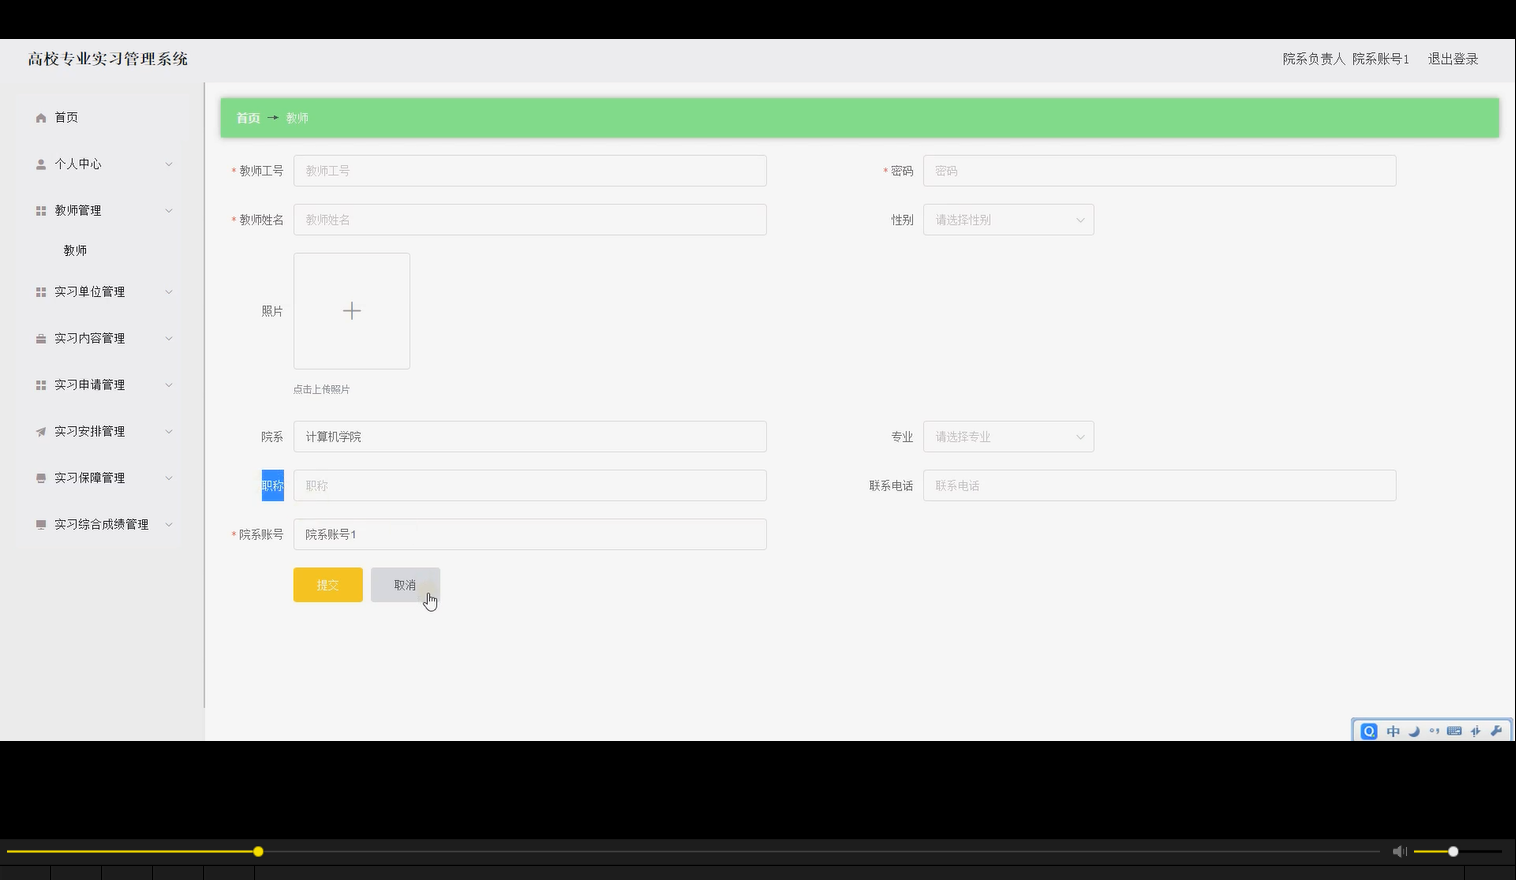Expand the 实习综合成绩管理 chevron
The width and height of the screenshot is (1516, 880).
click(168, 525)
